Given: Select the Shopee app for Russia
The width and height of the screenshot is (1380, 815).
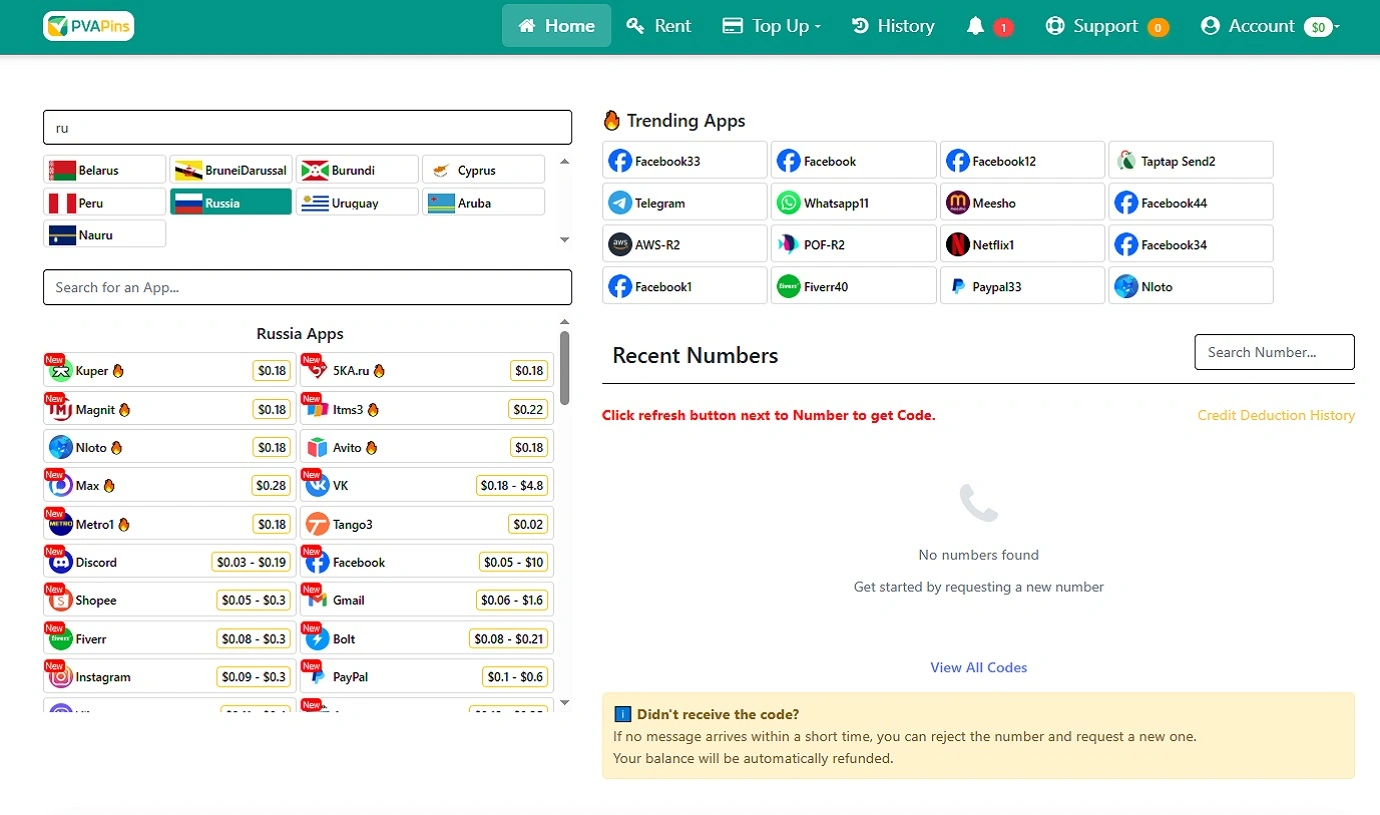Looking at the screenshot, I should 170,600.
